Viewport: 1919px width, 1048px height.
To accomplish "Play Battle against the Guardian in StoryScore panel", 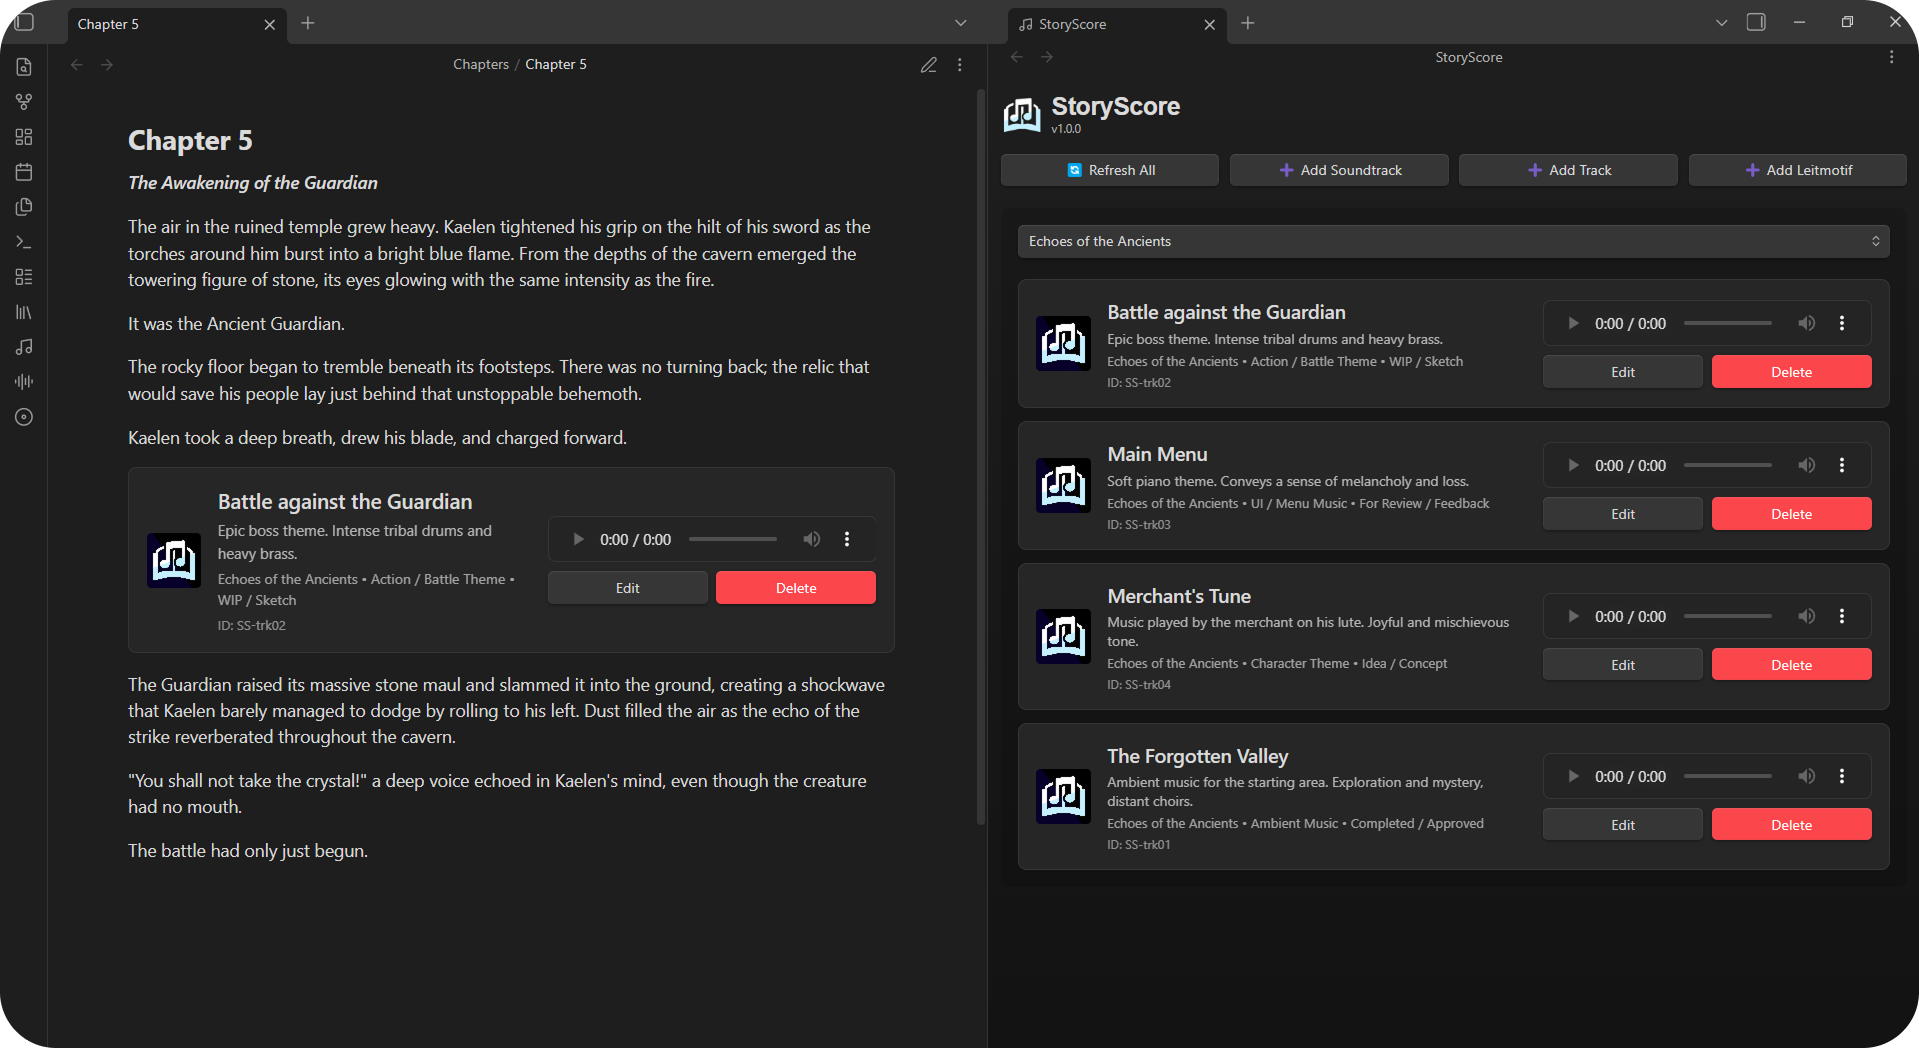I will [x=1573, y=323].
